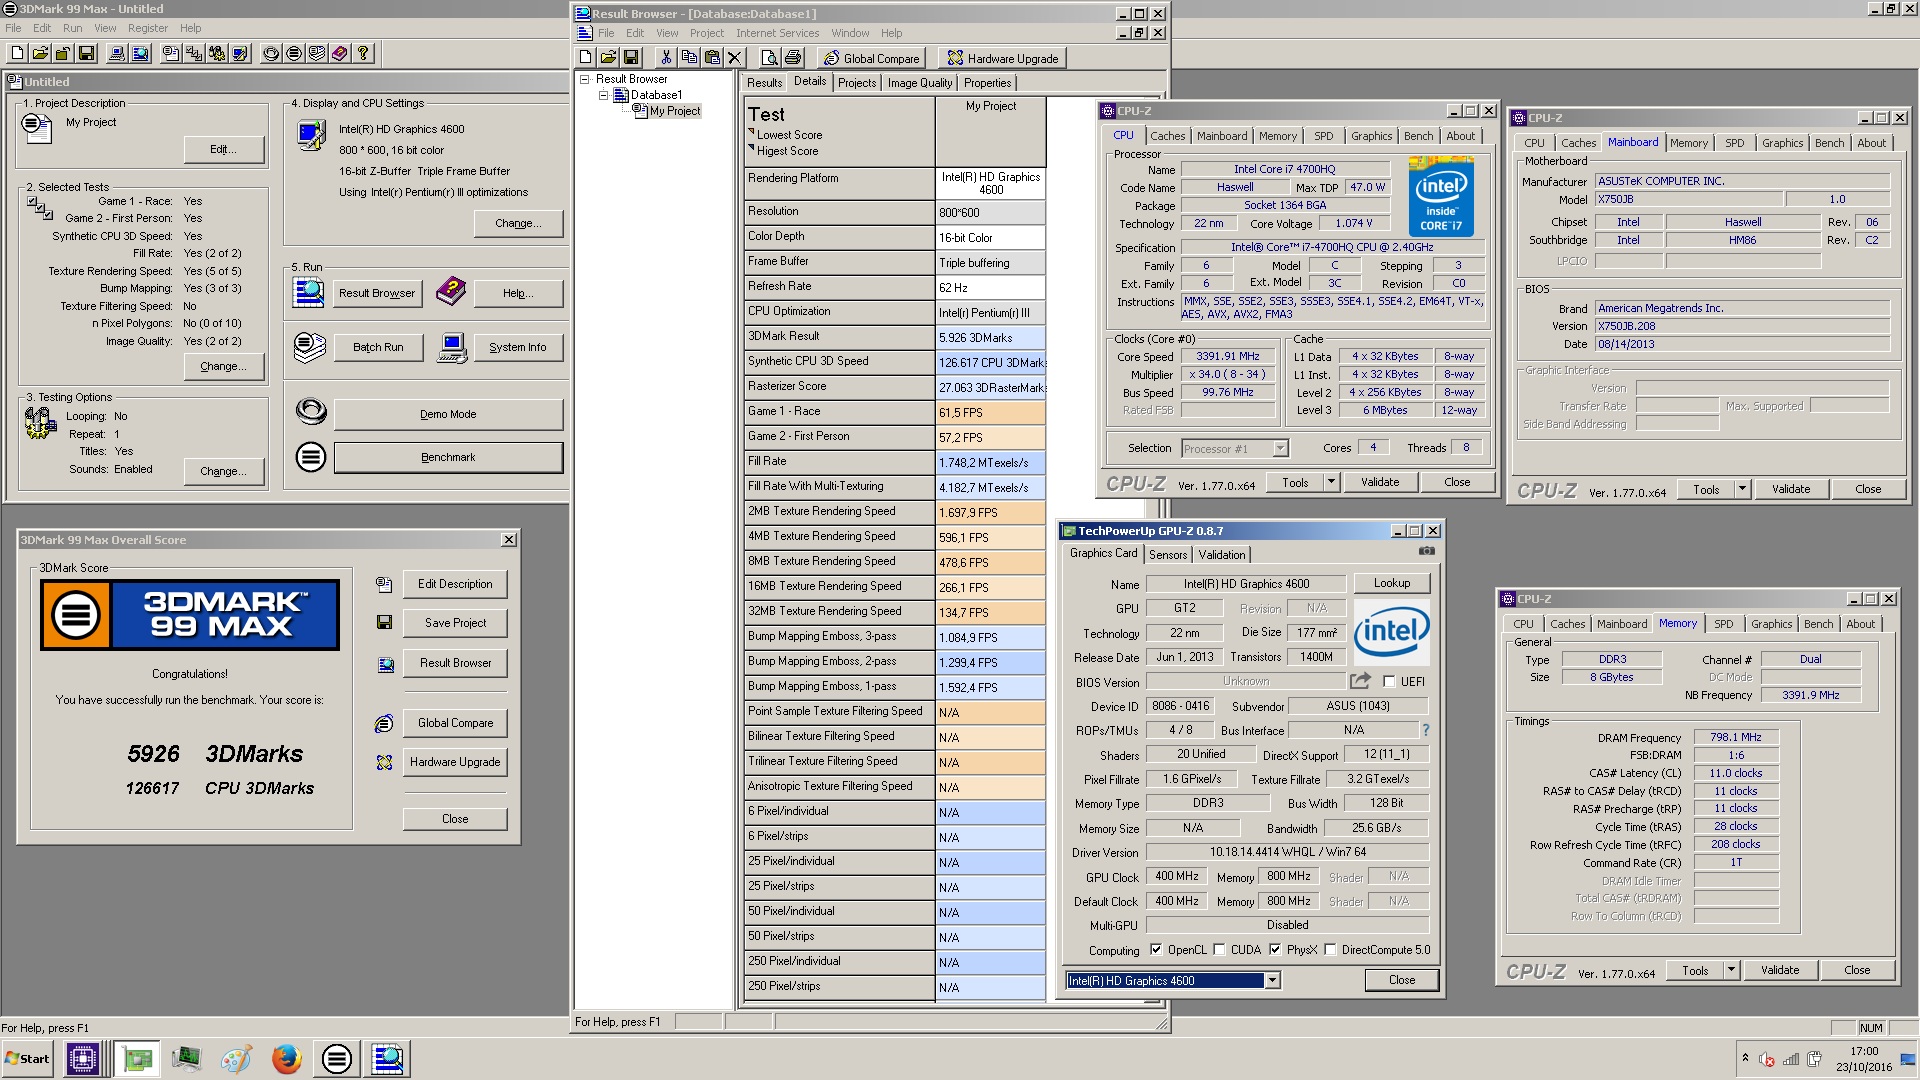The height and width of the screenshot is (1080, 1920).
Task: Click the GPU-Z screenshot camera icon
Action: point(1427,552)
